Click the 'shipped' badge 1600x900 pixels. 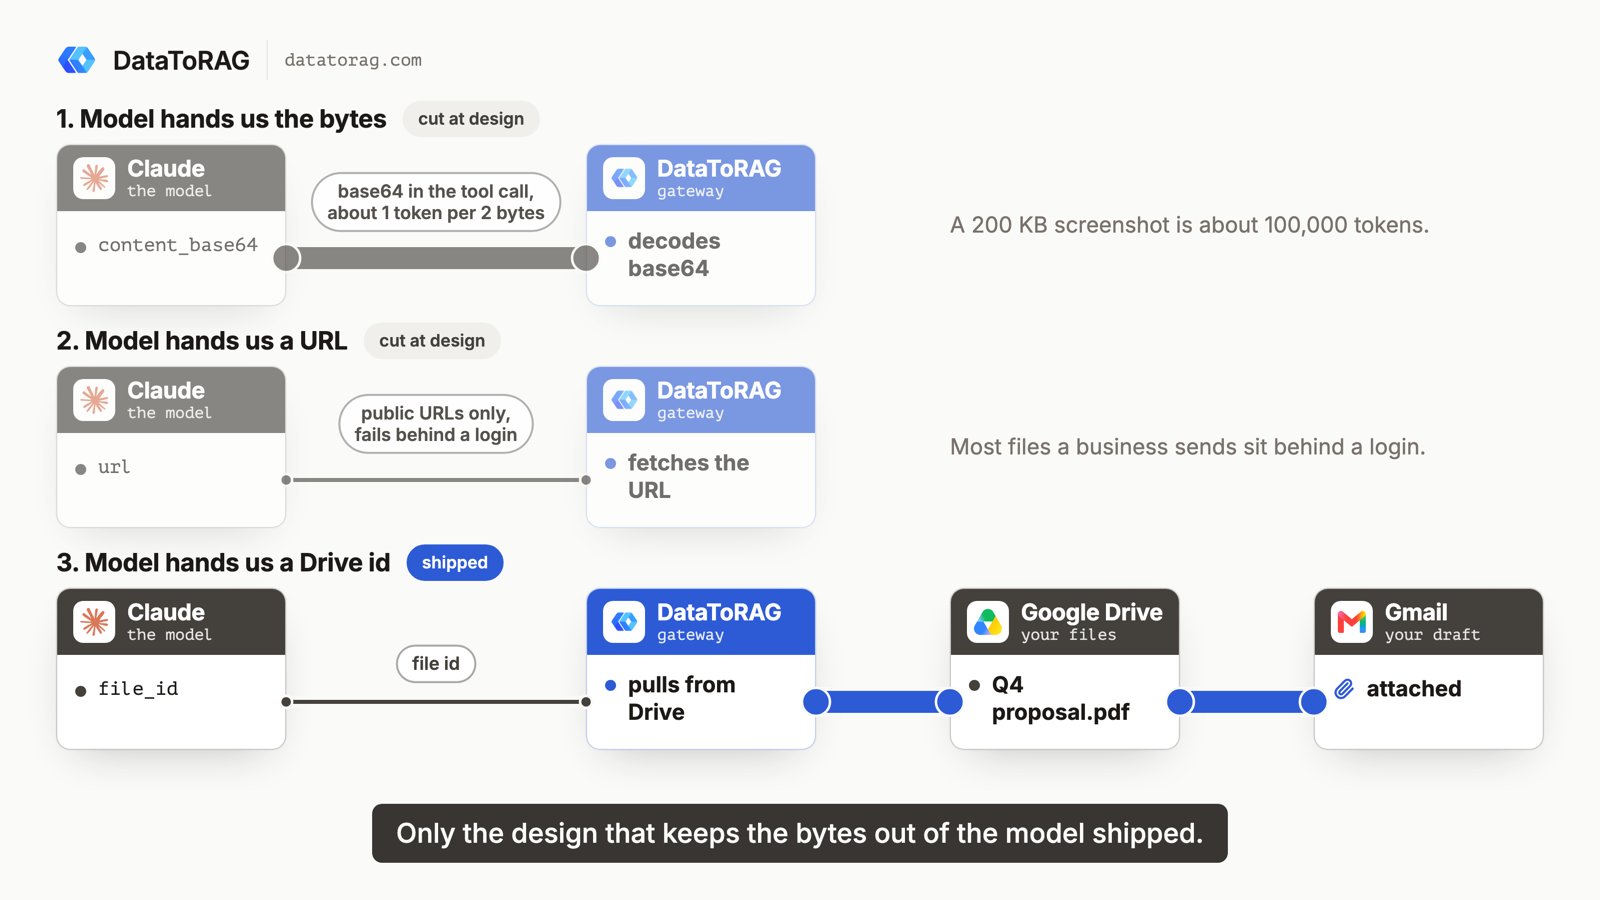tap(455, 563)
